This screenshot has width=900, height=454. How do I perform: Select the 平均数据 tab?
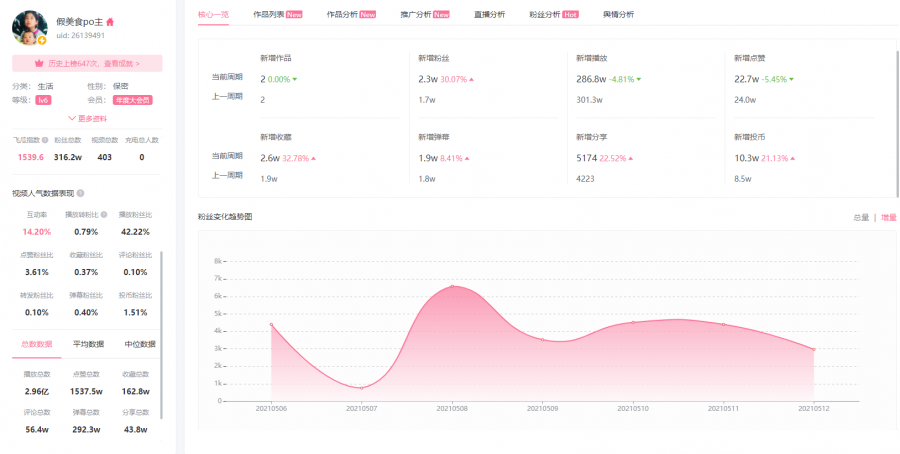coord(88,344)
